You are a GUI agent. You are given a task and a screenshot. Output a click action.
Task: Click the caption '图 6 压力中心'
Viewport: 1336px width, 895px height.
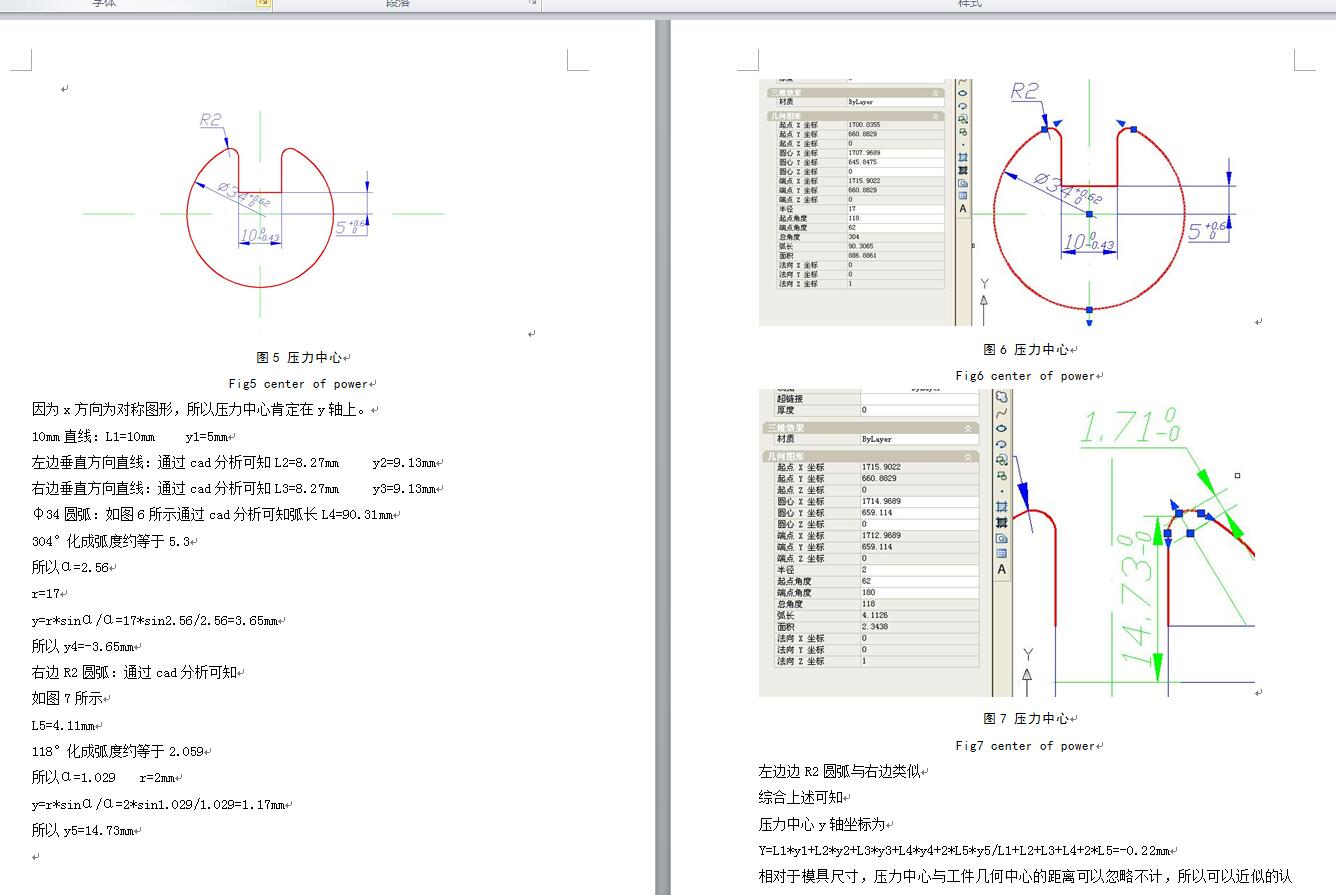[1026, 349]
